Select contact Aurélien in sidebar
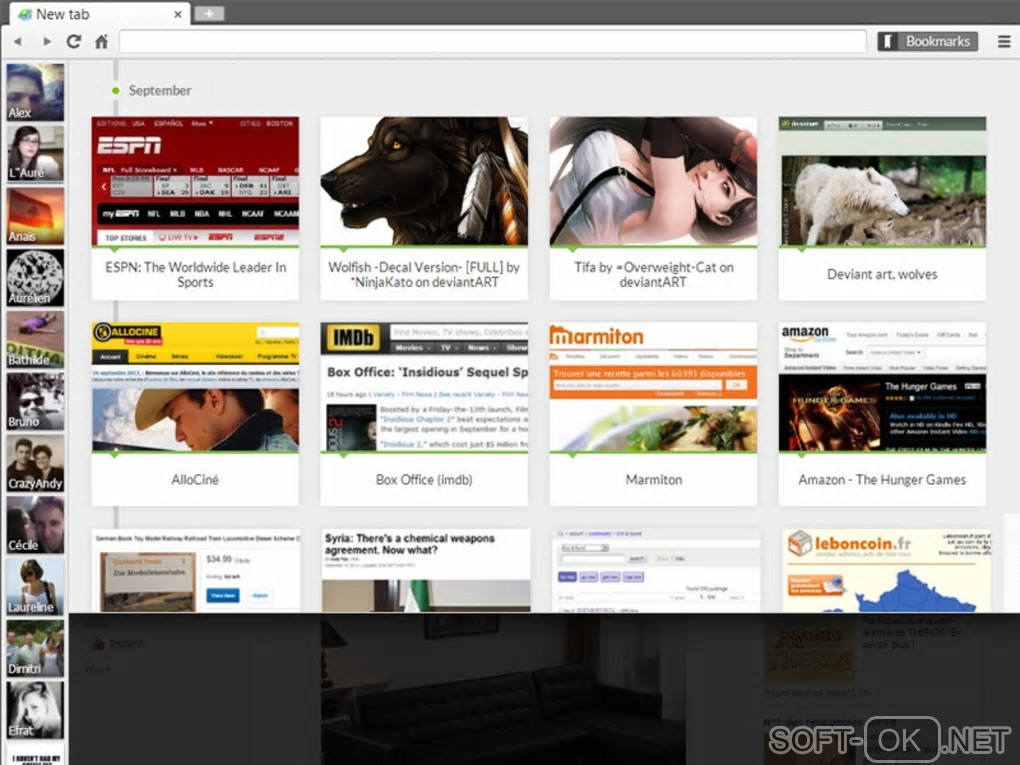 coord(35,277)
